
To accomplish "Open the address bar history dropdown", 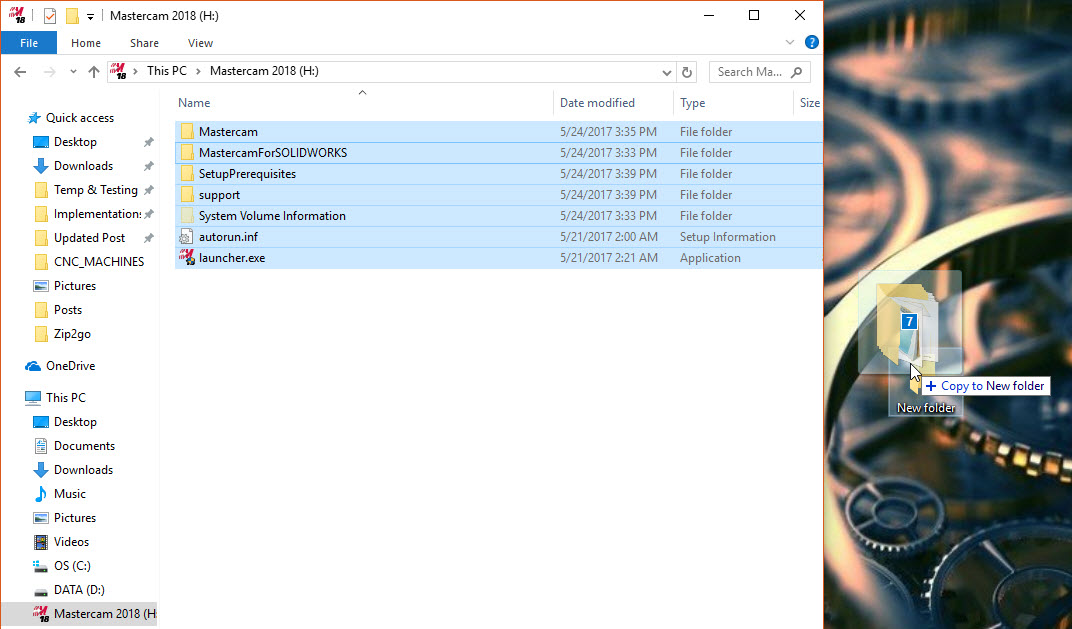I will click(667, 72).
